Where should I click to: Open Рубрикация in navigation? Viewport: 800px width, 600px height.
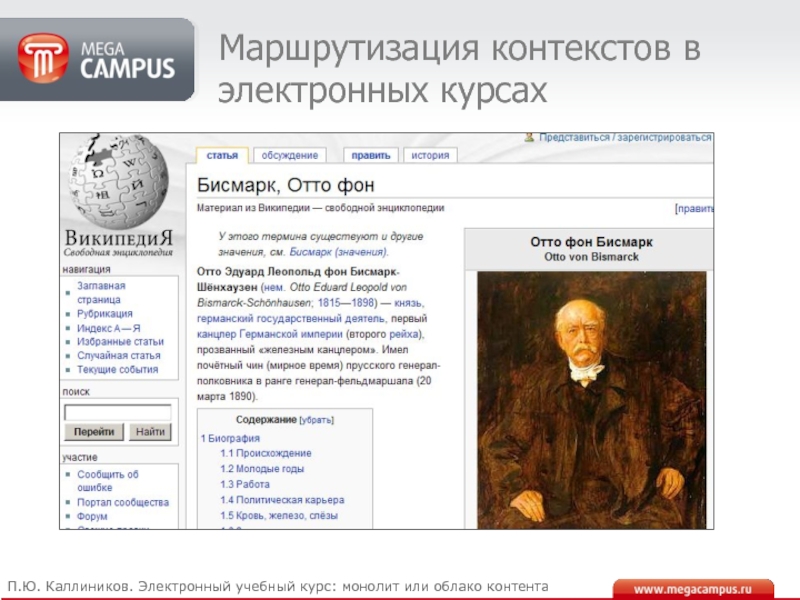point(105,314)
